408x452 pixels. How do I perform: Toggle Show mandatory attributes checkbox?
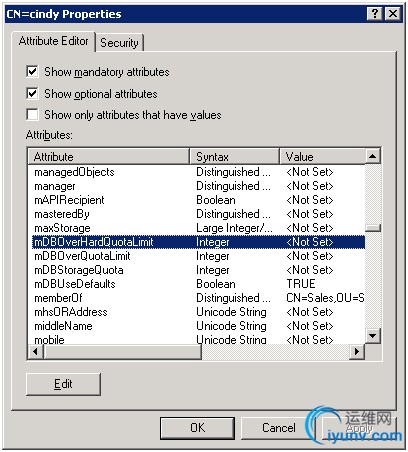pos(32,72)
